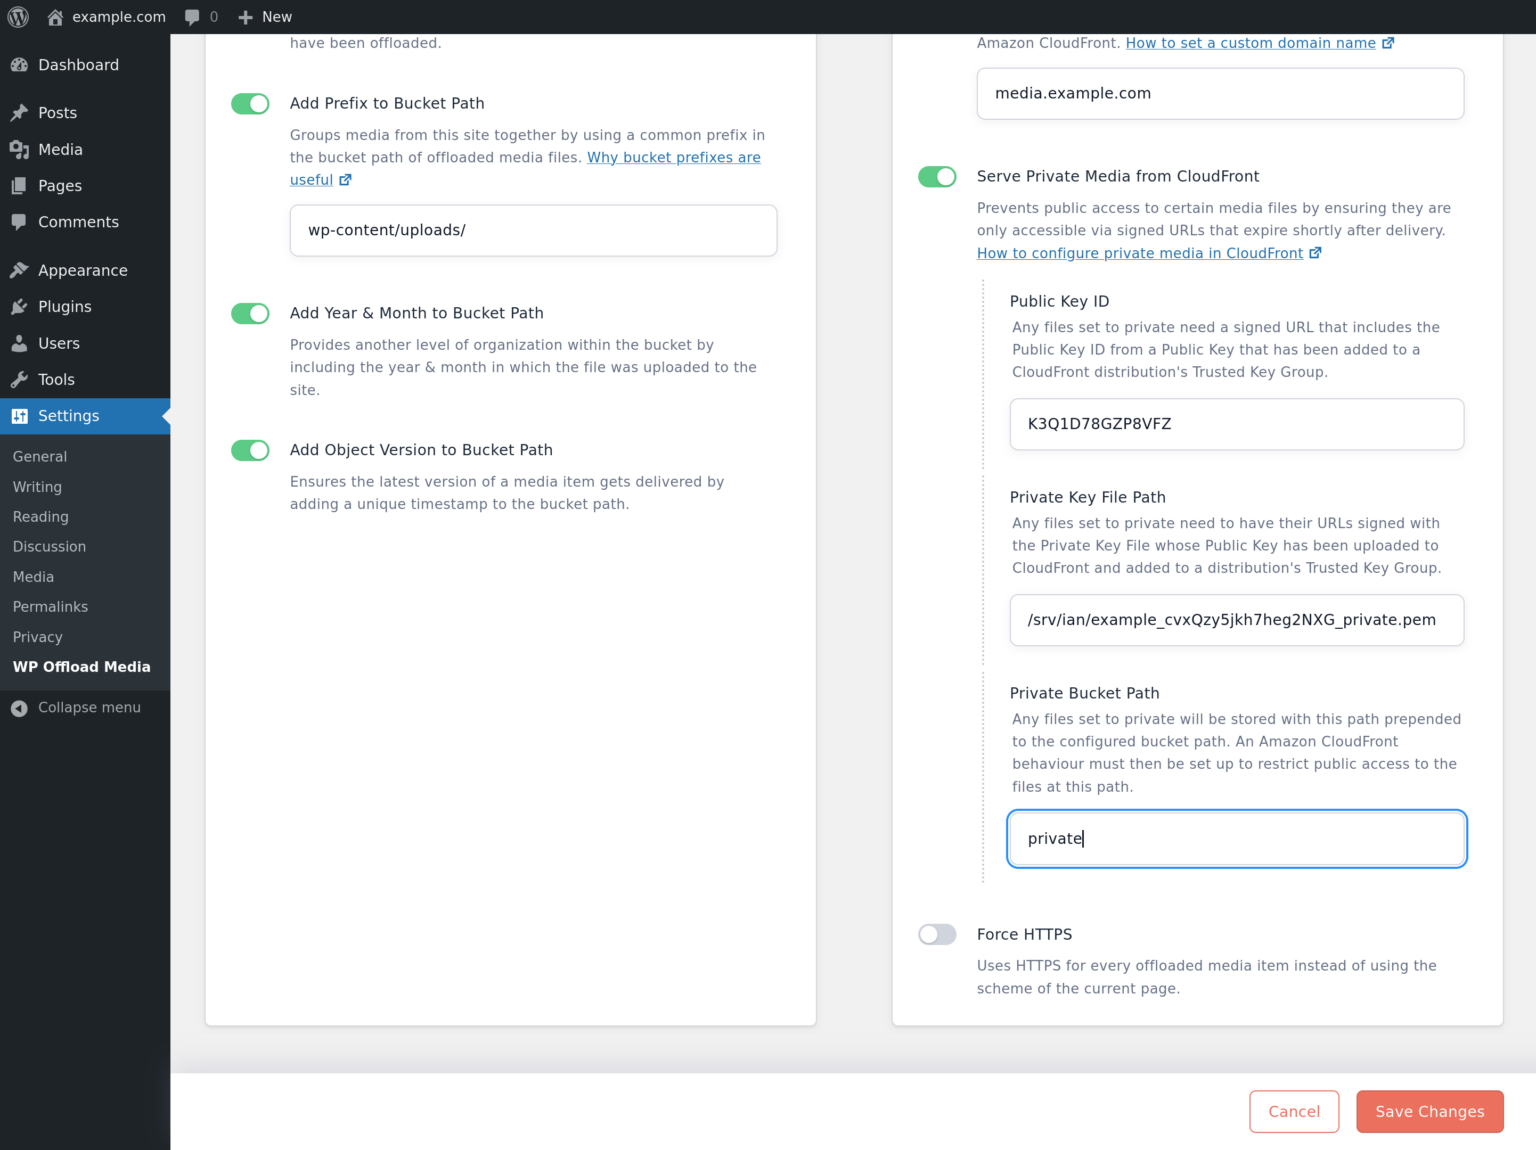
Task: Select the Posts pushpin icon
Action: [x=21, y=112]
